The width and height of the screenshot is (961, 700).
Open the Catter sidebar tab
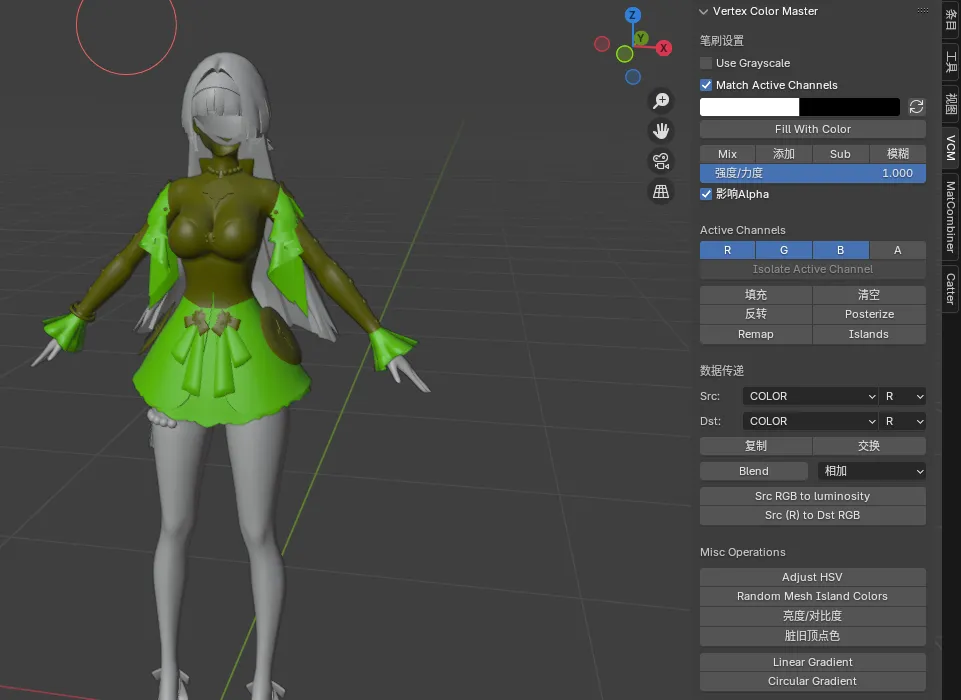[951, 289]
